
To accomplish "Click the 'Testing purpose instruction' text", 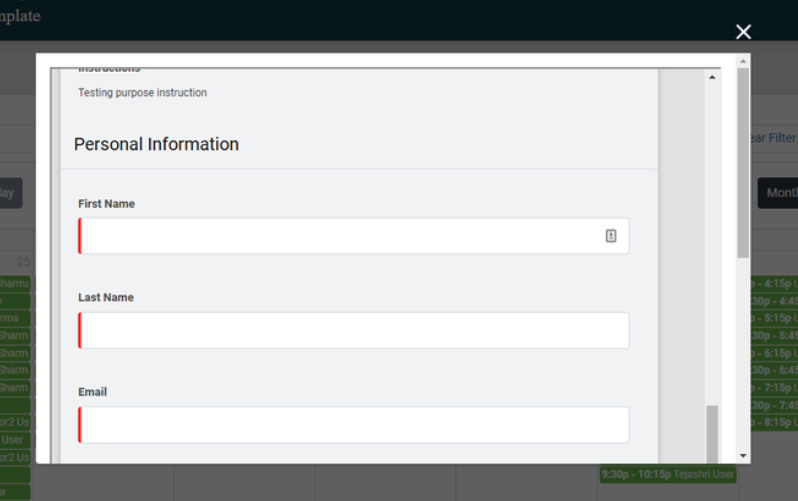I will 142,93.
